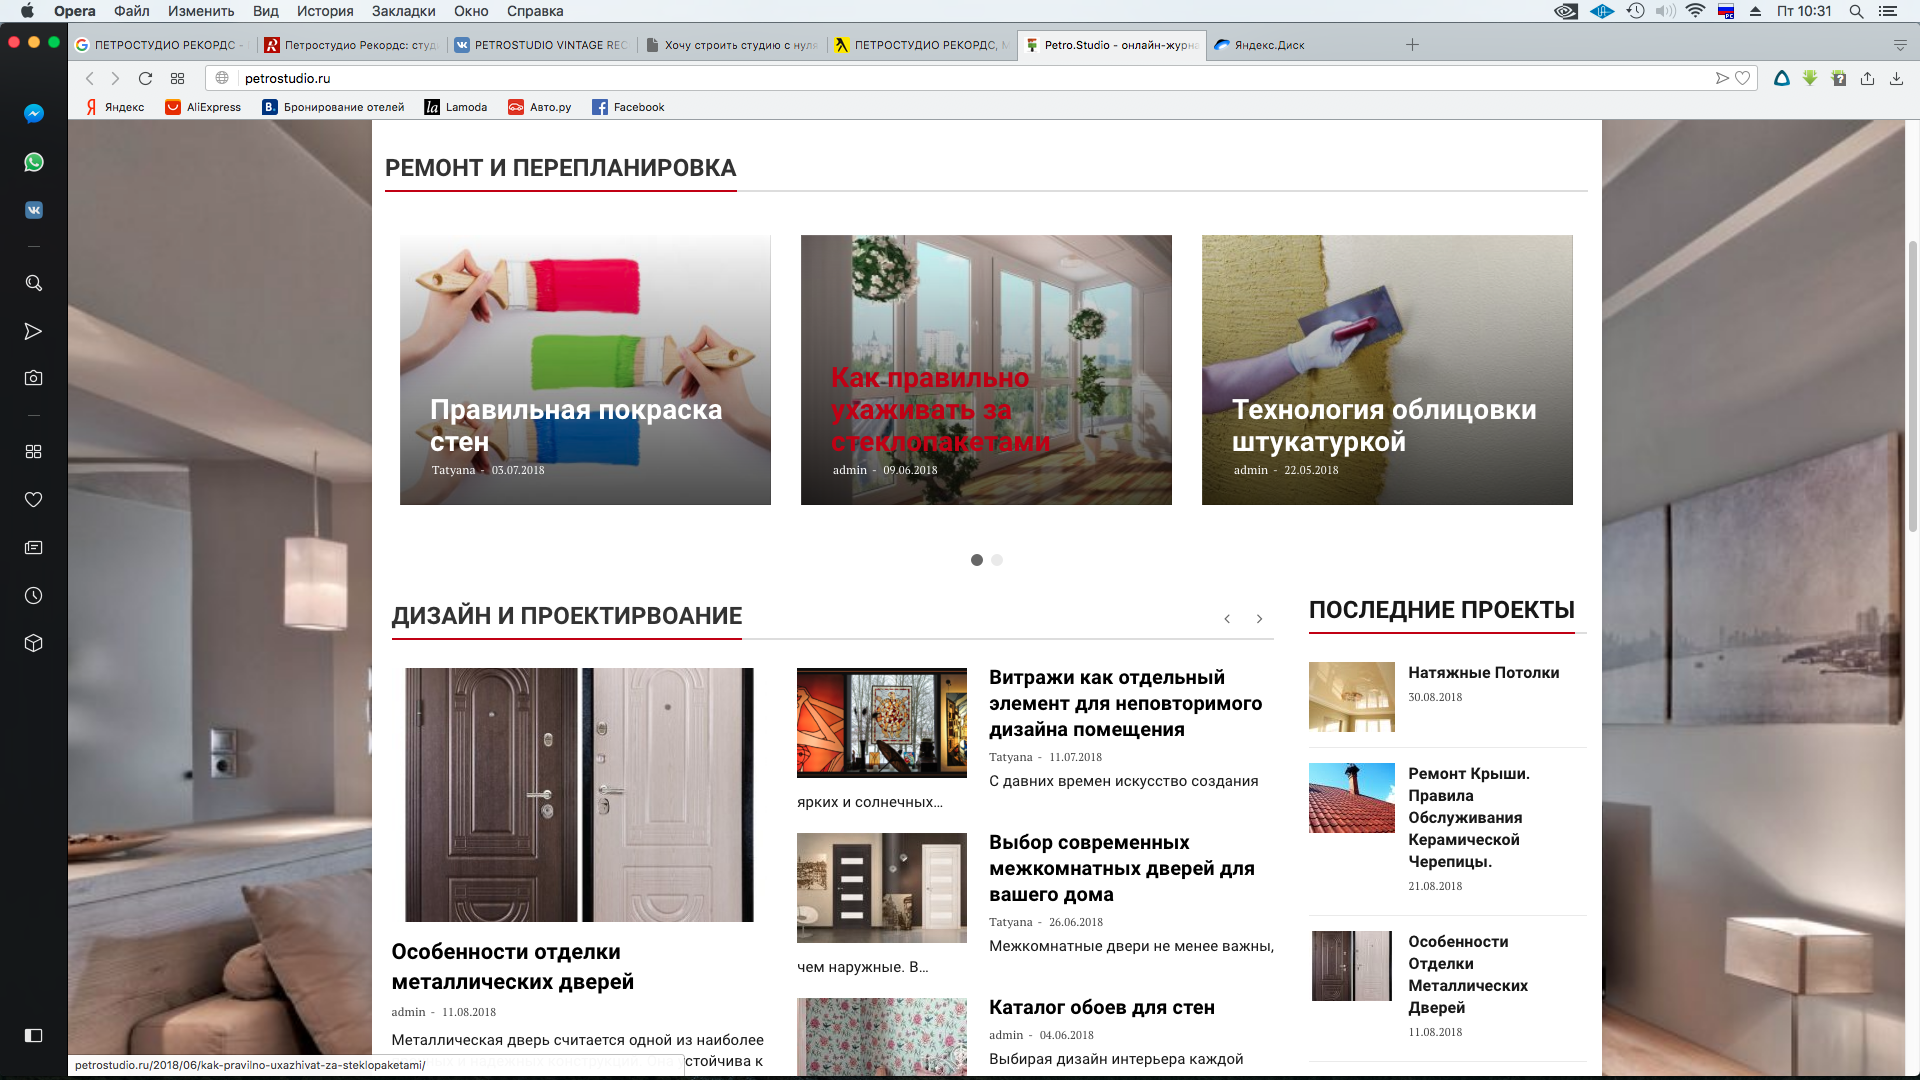
Task: Switch to Яндекс.Диск tab
Action: [1268, 45]
